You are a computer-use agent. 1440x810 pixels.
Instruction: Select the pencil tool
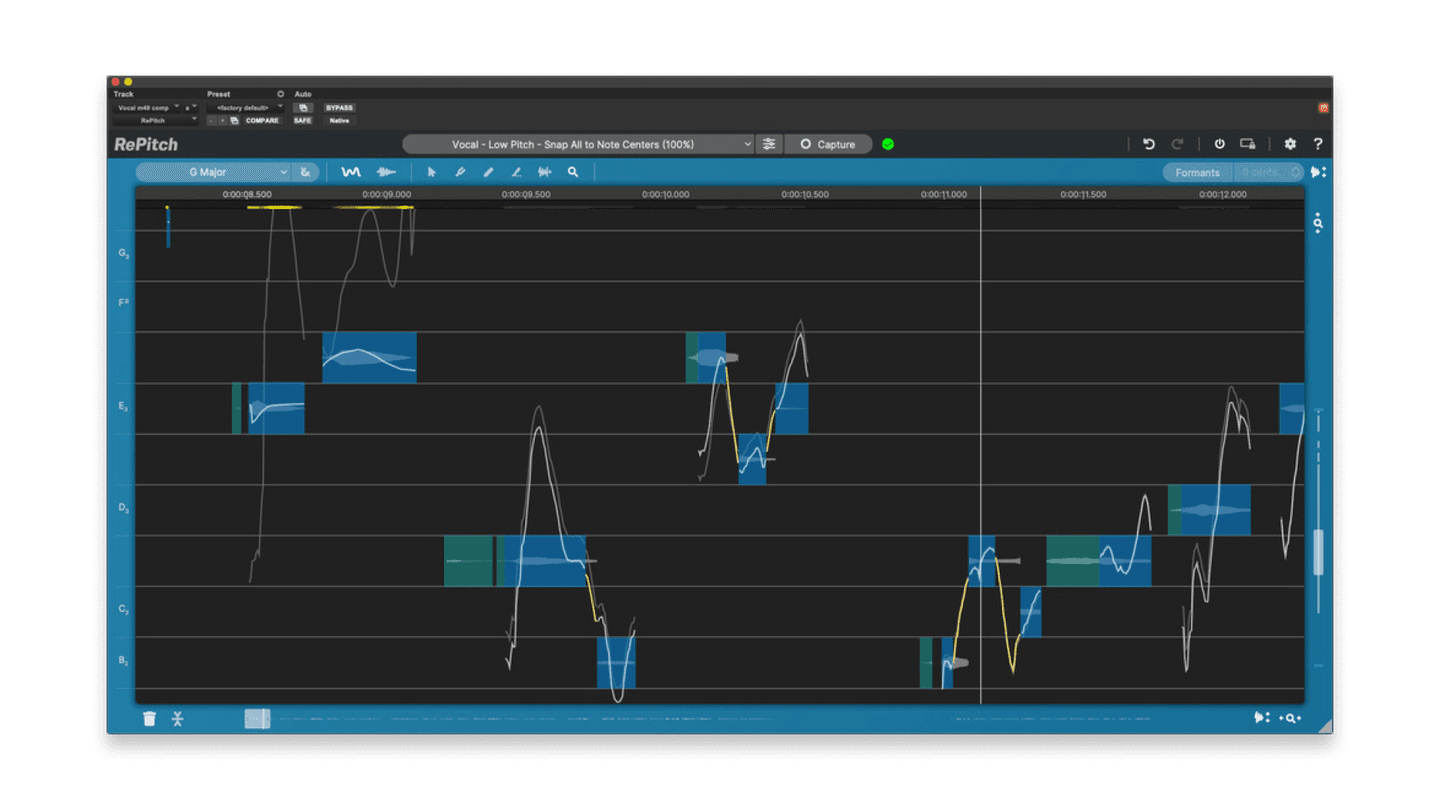pos(488,172)
